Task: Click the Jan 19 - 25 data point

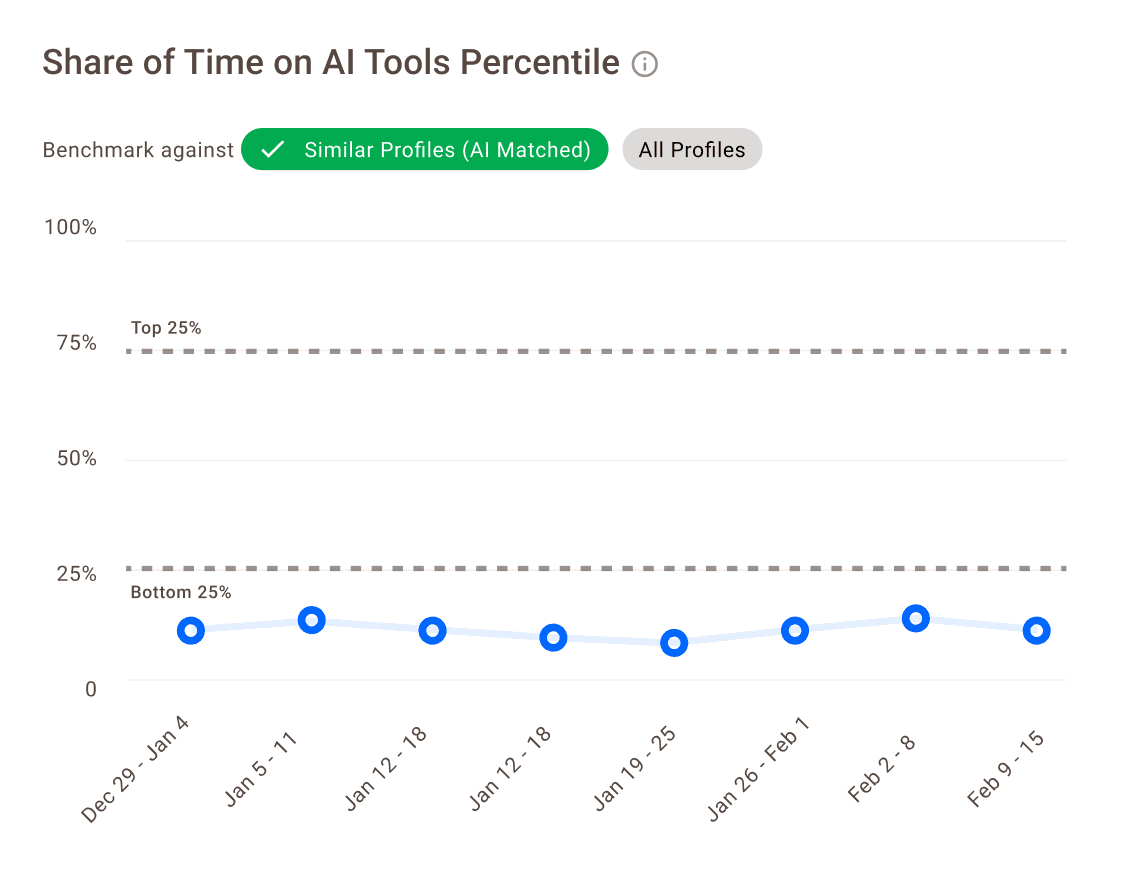Action: pos(674,643)
